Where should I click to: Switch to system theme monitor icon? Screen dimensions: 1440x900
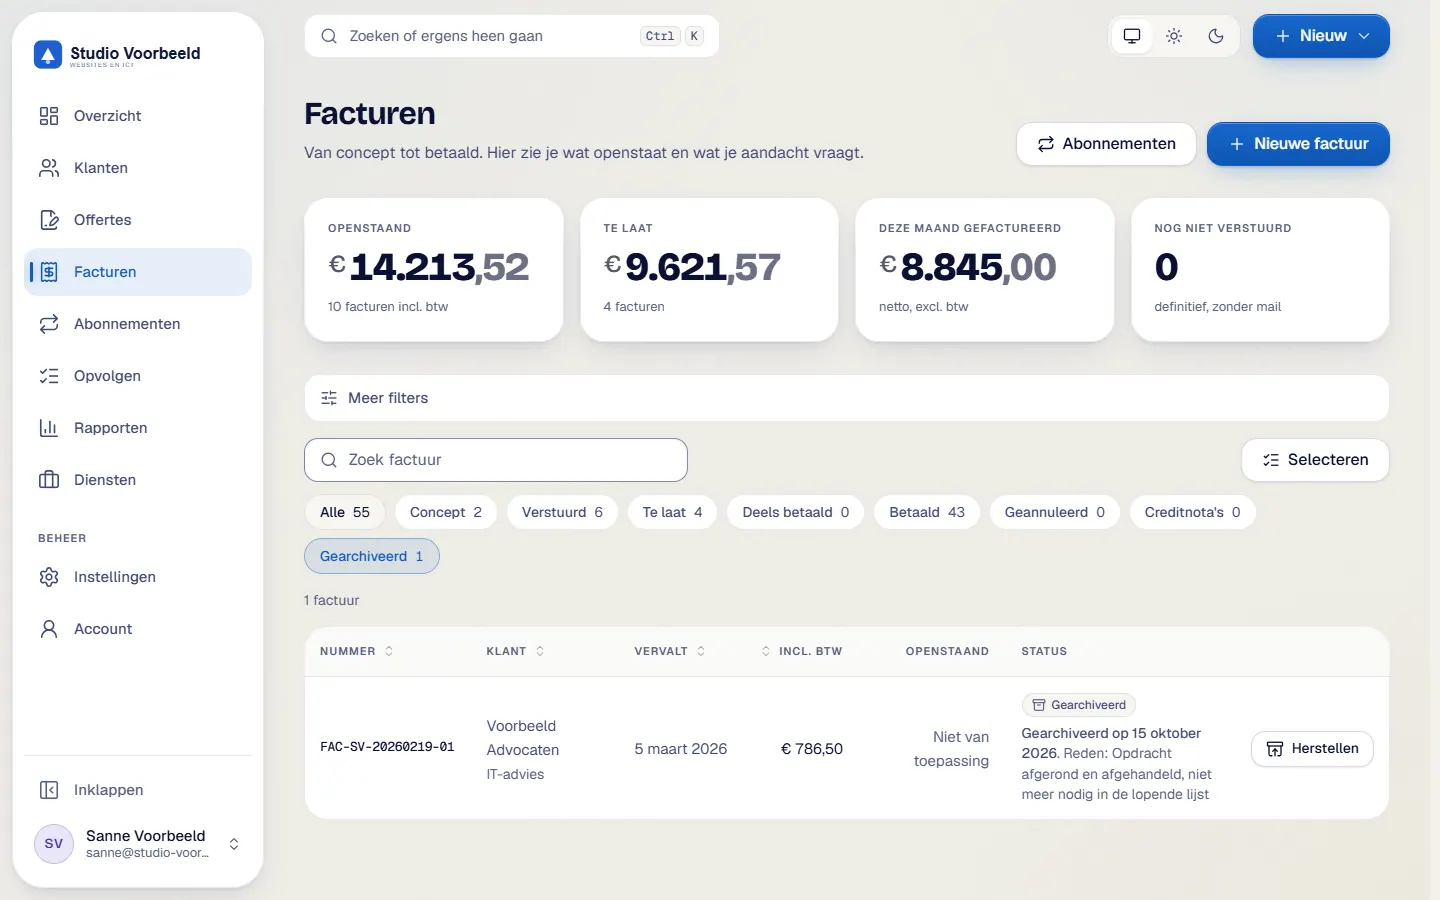click(x=1132, y=36)
